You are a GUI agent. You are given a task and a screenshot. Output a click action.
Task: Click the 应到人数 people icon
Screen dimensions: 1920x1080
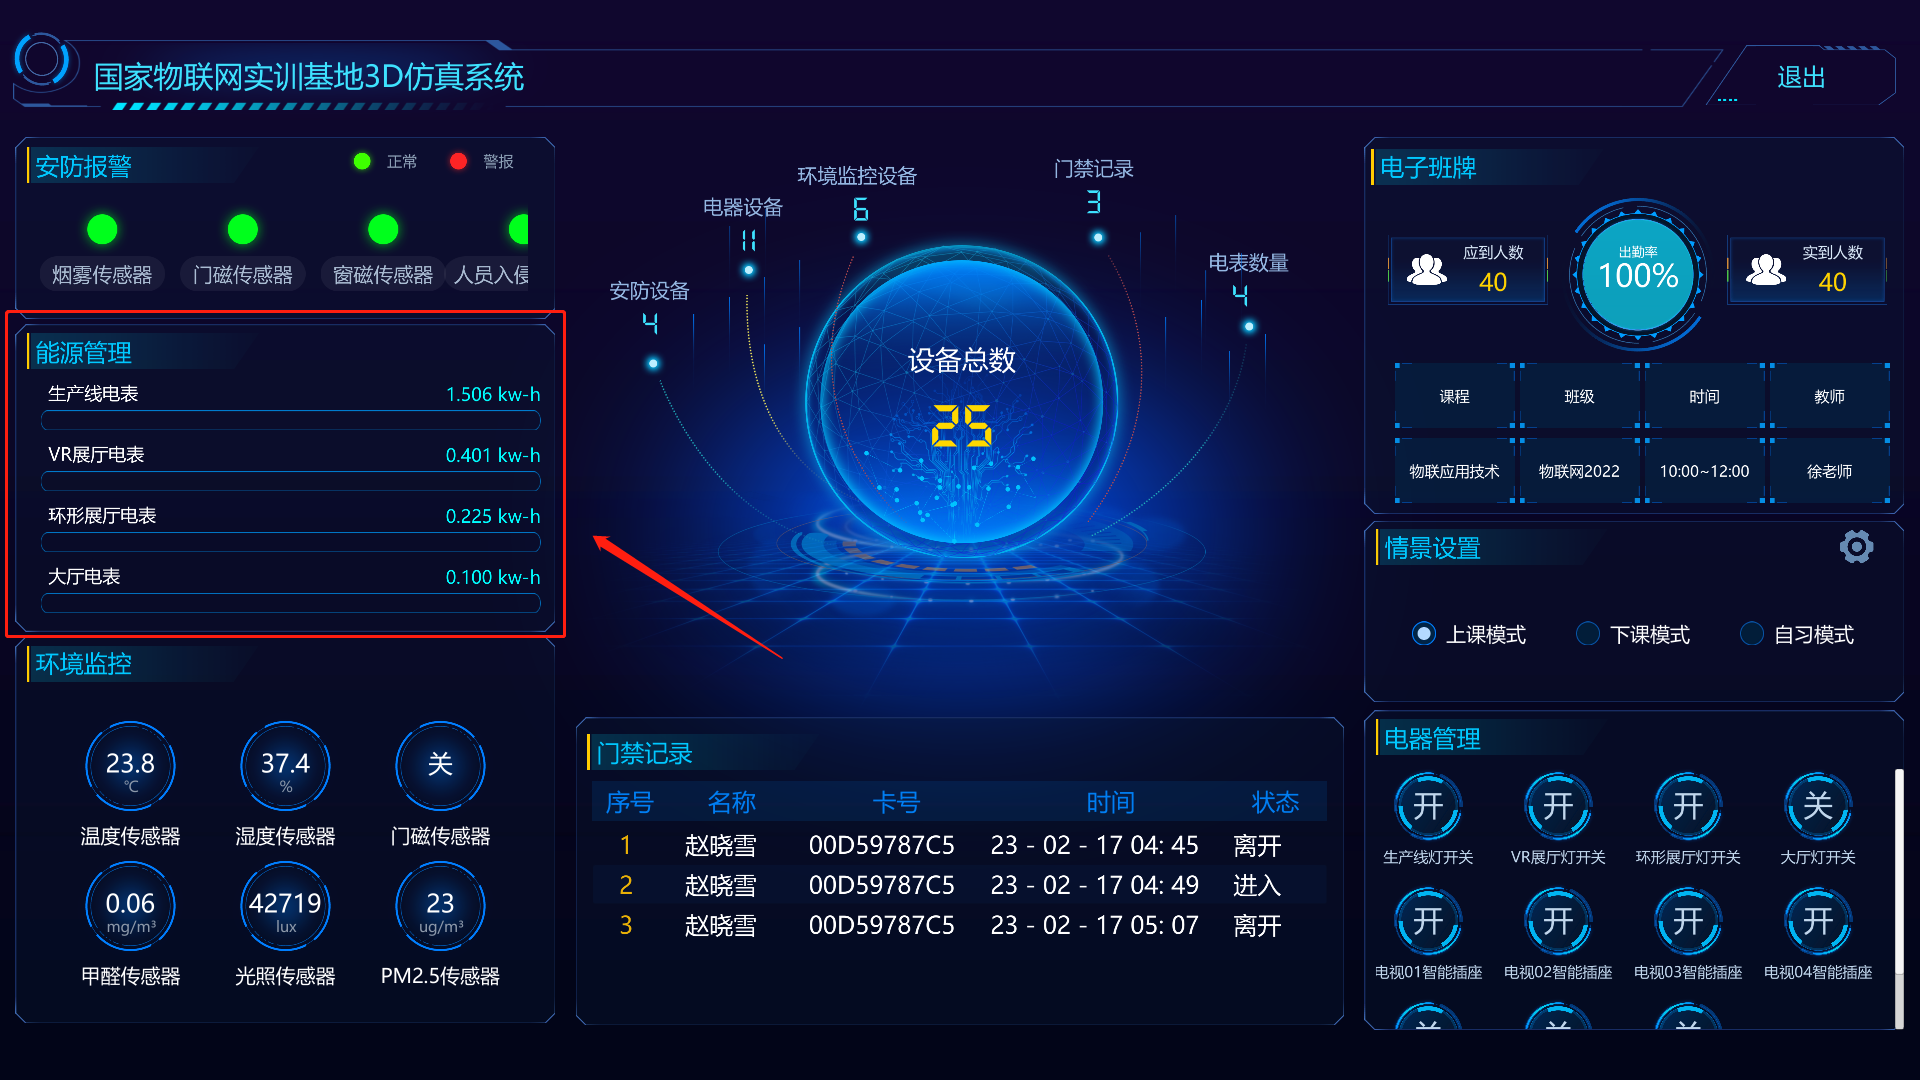coord(1427,270)
